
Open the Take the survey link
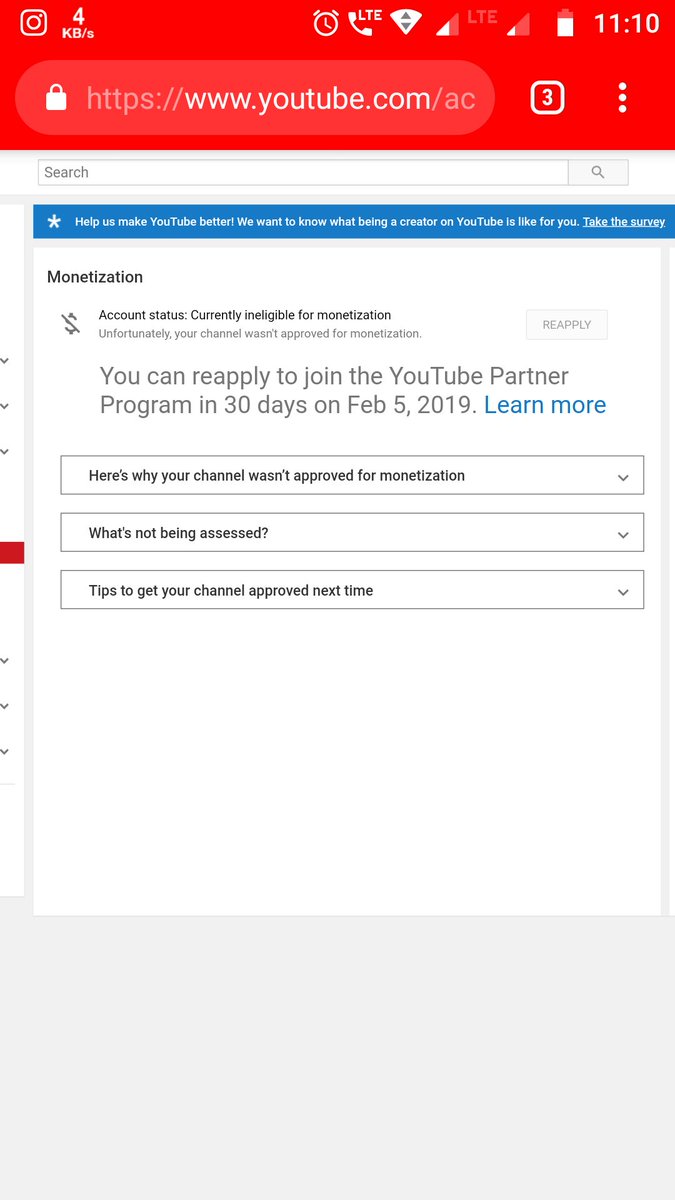point(624,222)
